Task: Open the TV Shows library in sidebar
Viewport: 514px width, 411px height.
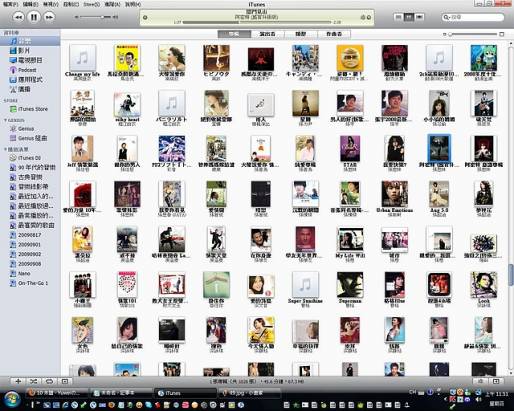Action: (x=30, y=60)
